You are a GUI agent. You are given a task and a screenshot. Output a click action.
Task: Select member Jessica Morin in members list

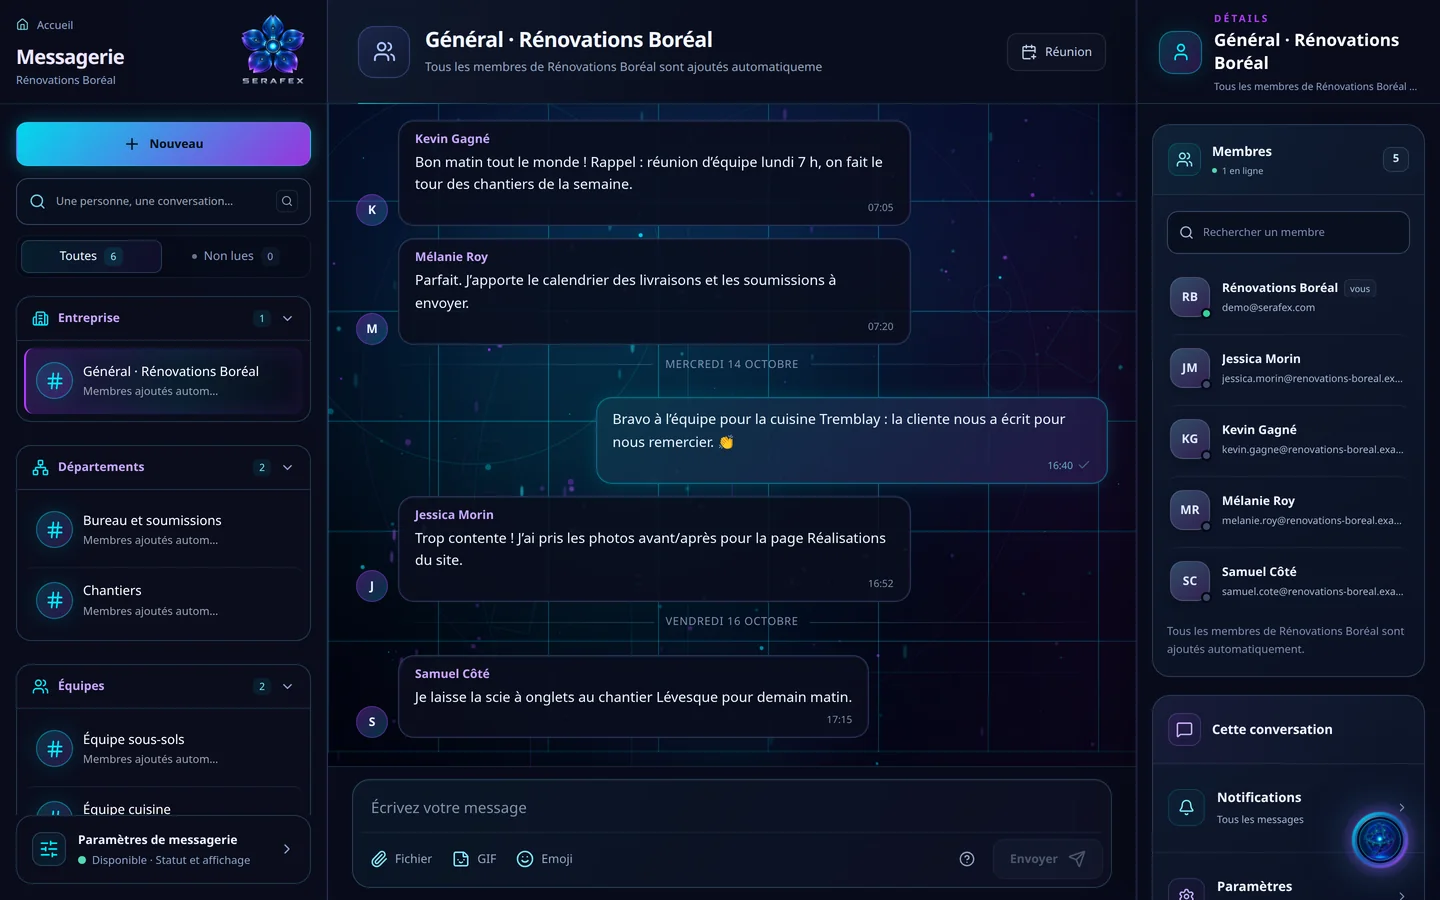pos(1288,368)
